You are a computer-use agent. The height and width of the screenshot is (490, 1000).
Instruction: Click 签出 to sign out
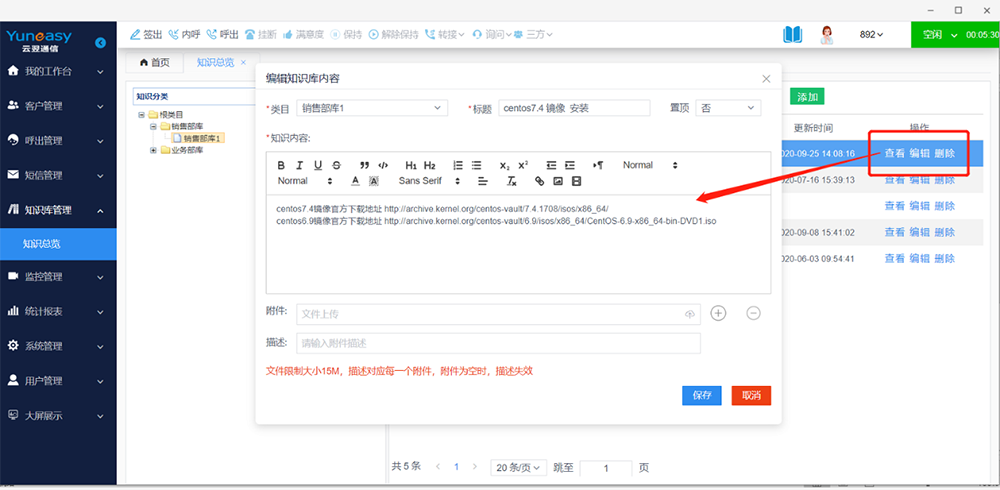(x=146, y=34)
